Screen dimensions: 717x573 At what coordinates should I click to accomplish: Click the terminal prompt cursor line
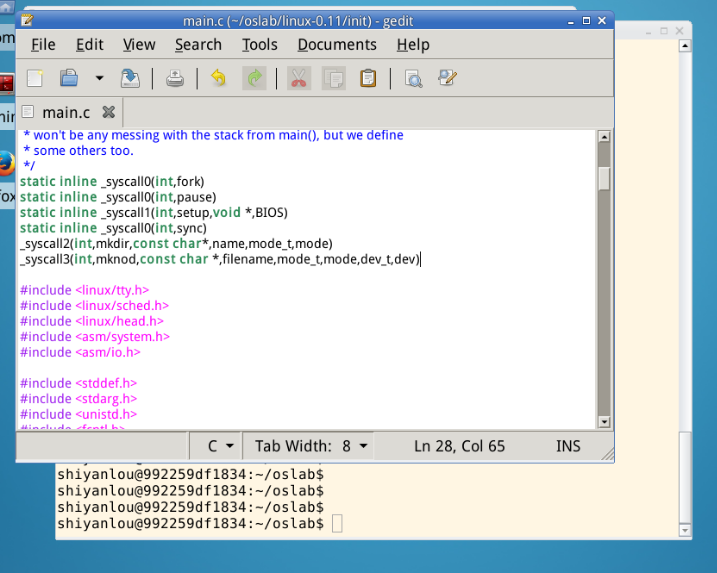click(337, 524)
